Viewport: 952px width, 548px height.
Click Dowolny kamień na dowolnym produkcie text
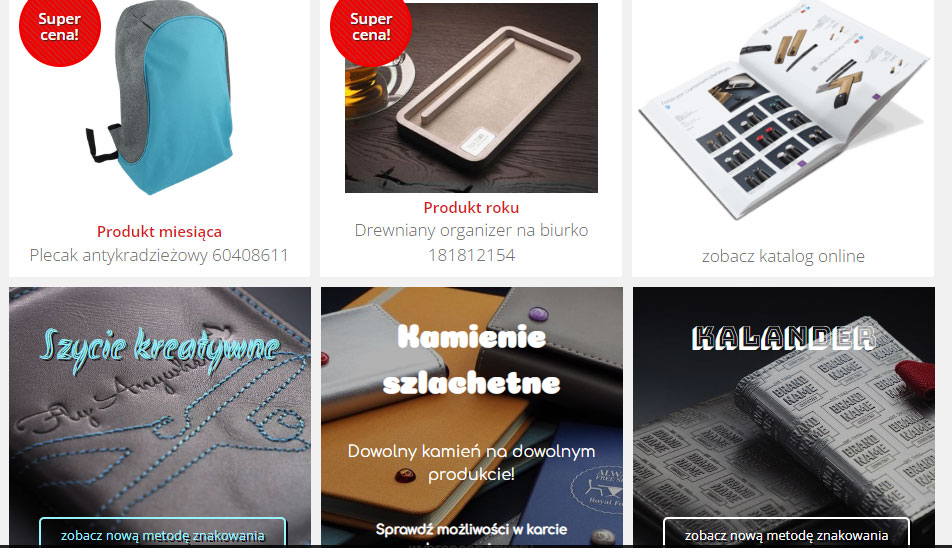click(471, 462)
